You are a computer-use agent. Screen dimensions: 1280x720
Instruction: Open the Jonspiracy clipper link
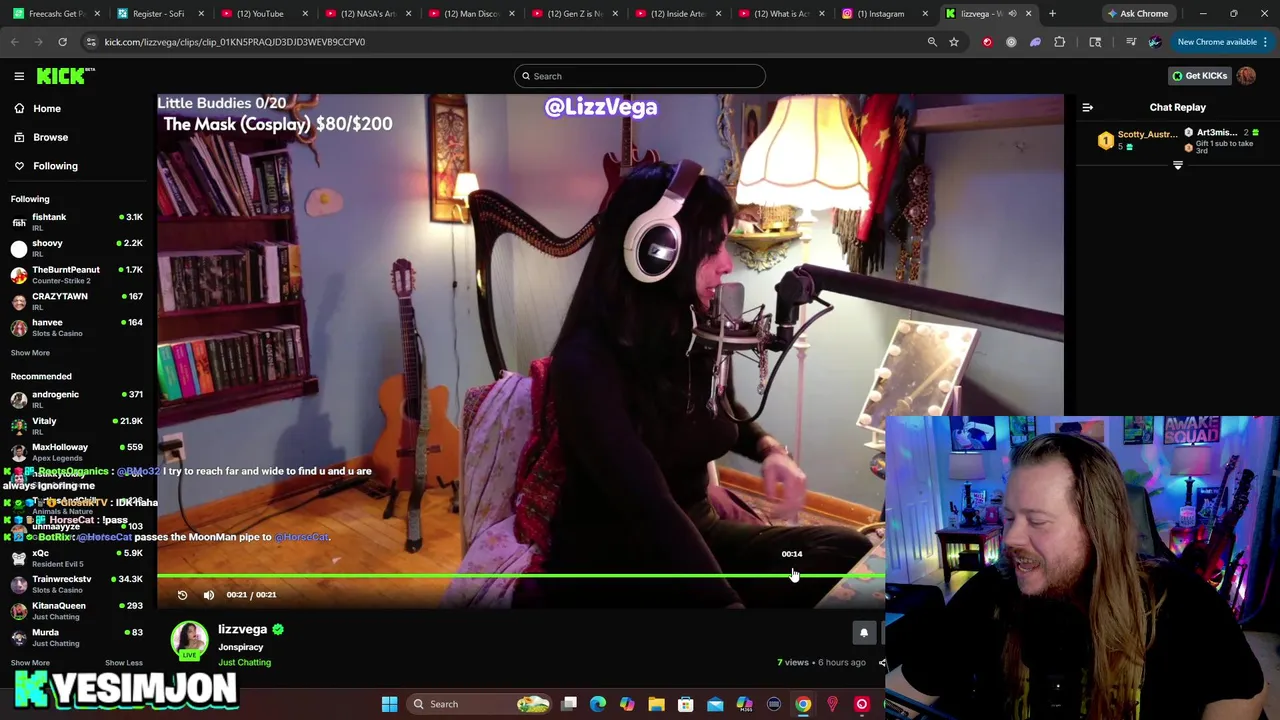[241, 647]
